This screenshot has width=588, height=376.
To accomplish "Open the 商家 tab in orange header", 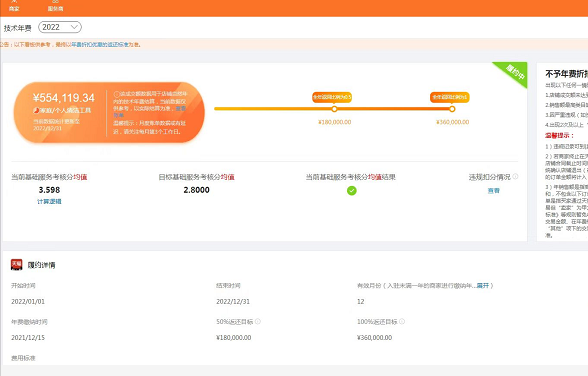I will (14, 6).
